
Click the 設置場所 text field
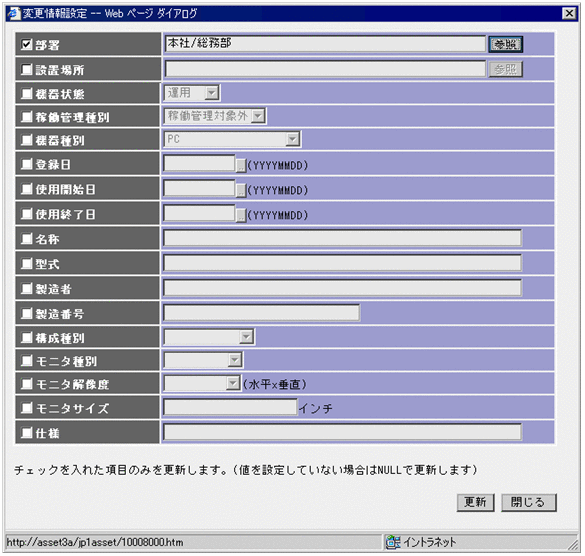coord(325,69)
